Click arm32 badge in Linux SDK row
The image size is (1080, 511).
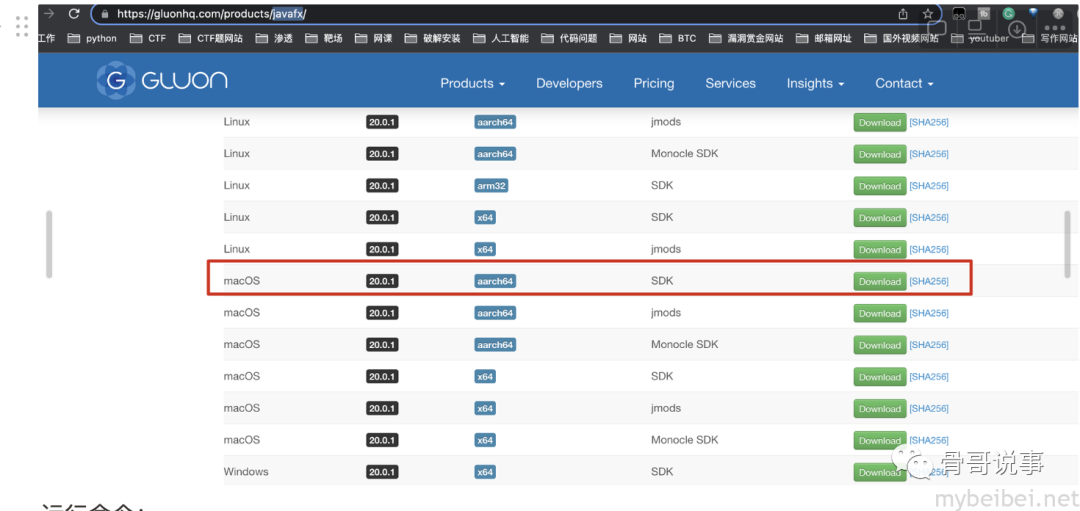[491, 186]
